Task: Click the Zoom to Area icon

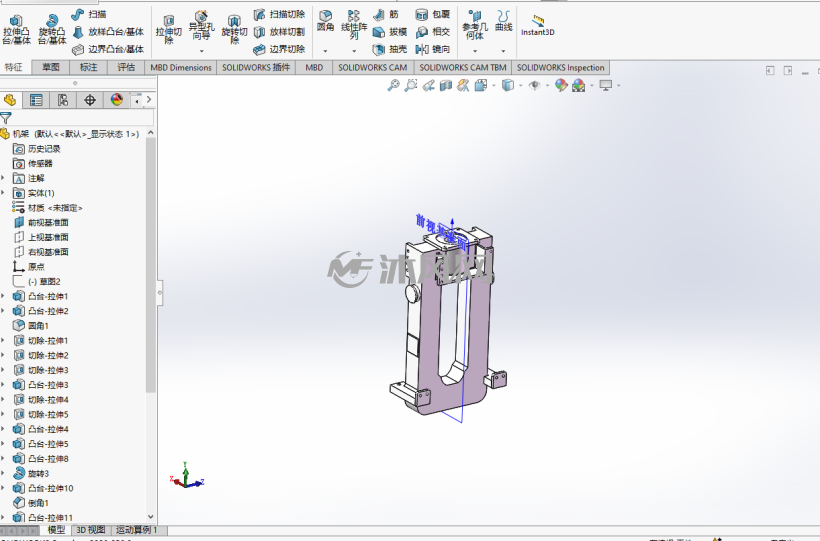Action: (x=411, y=85)
